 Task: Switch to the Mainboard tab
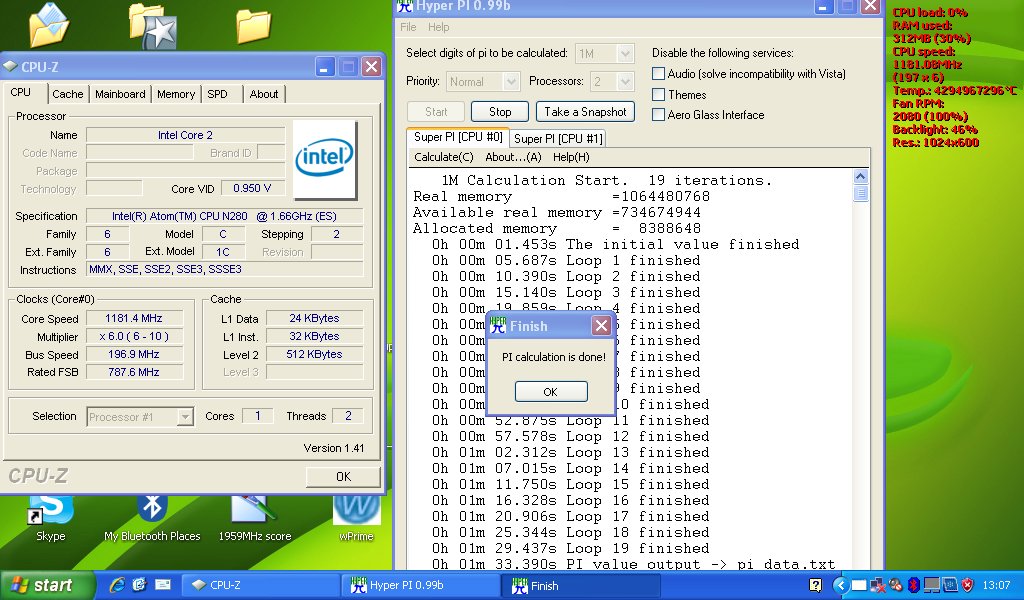click(120, 94)
